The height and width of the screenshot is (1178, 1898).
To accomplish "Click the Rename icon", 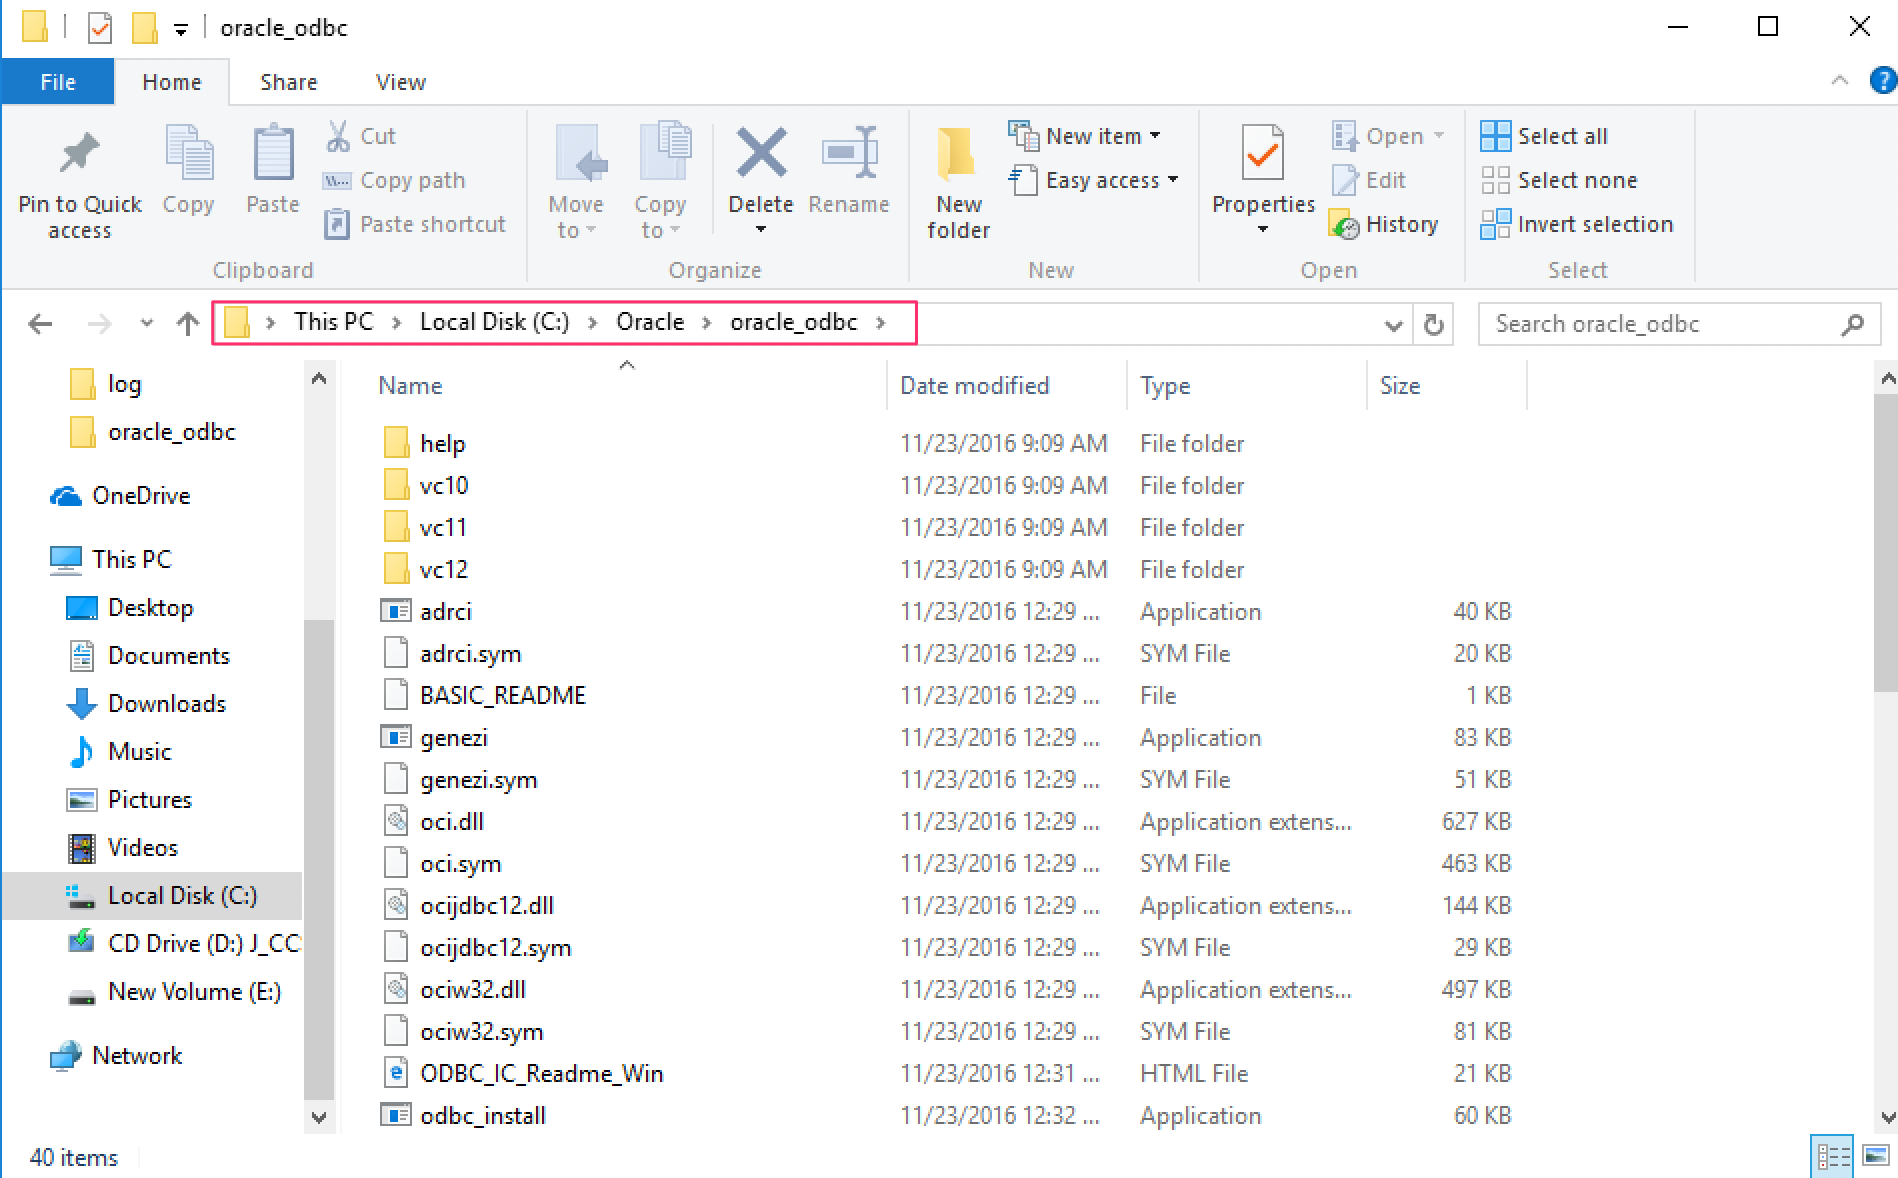I will (849, 154).
